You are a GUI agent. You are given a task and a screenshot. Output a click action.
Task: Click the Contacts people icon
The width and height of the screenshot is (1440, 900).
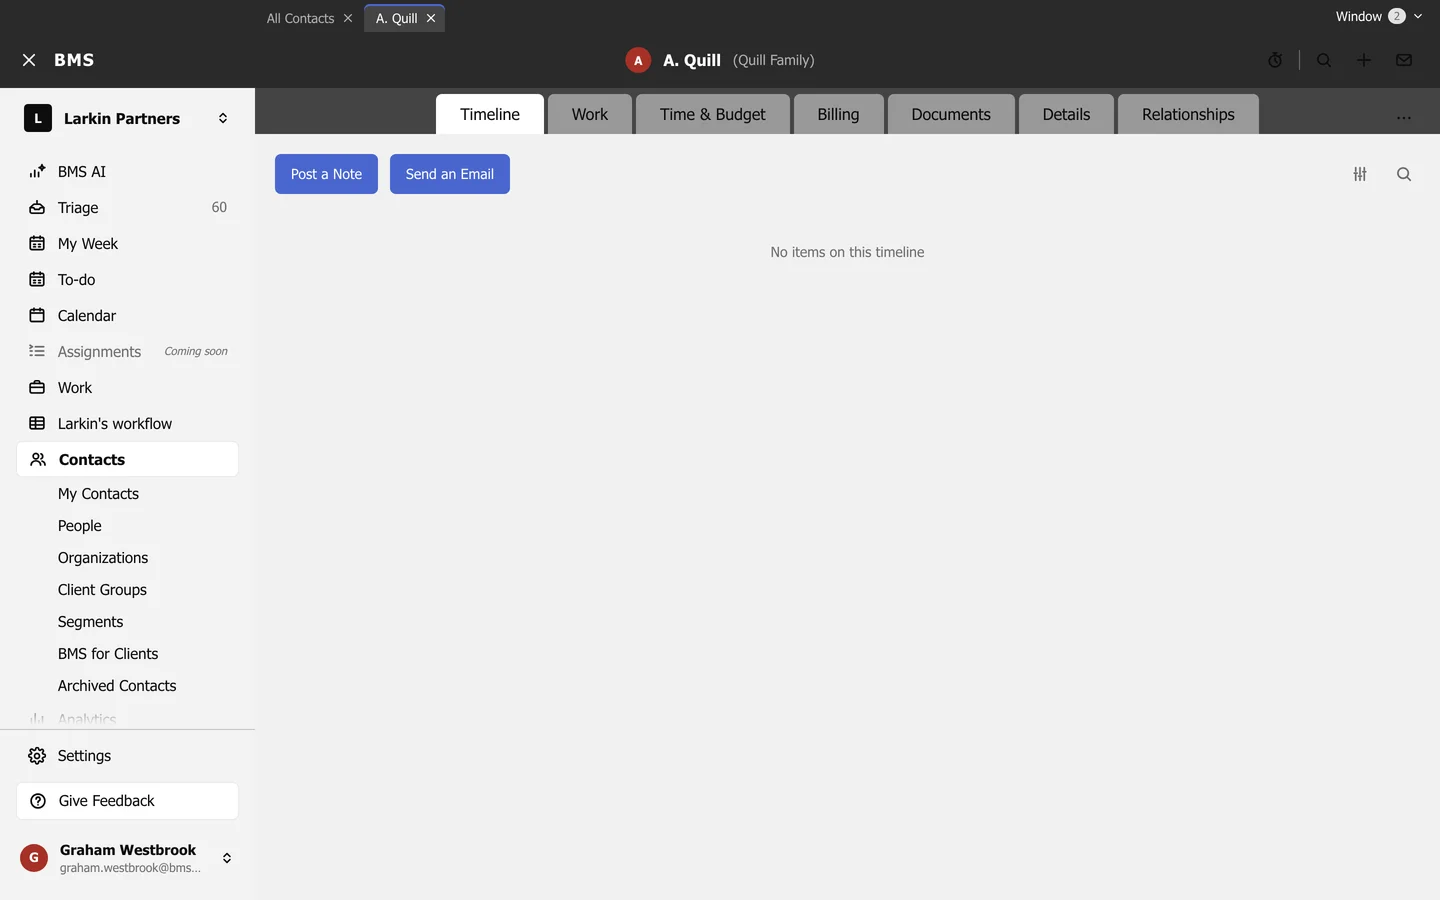point(38,459)
